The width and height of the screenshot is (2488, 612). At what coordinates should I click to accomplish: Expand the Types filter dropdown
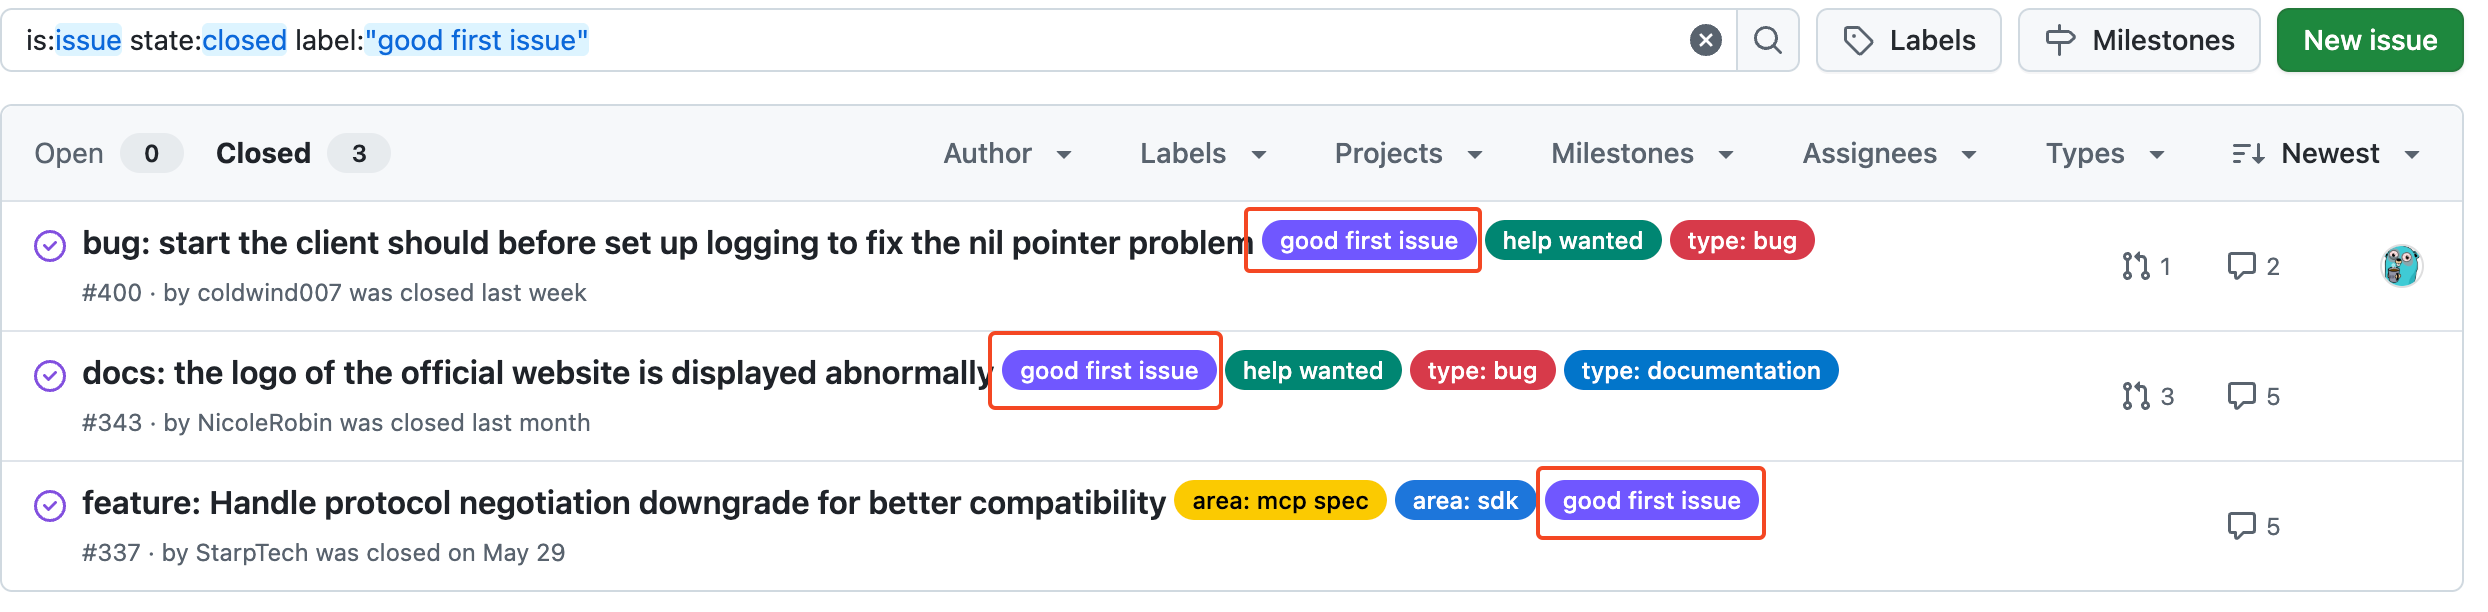pos(2104,153)
